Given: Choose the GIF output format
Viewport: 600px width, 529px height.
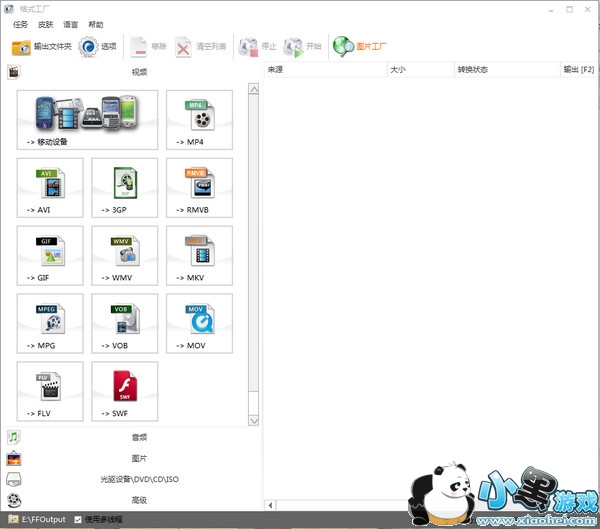Looking at the screenshot, I should (50, 256).
